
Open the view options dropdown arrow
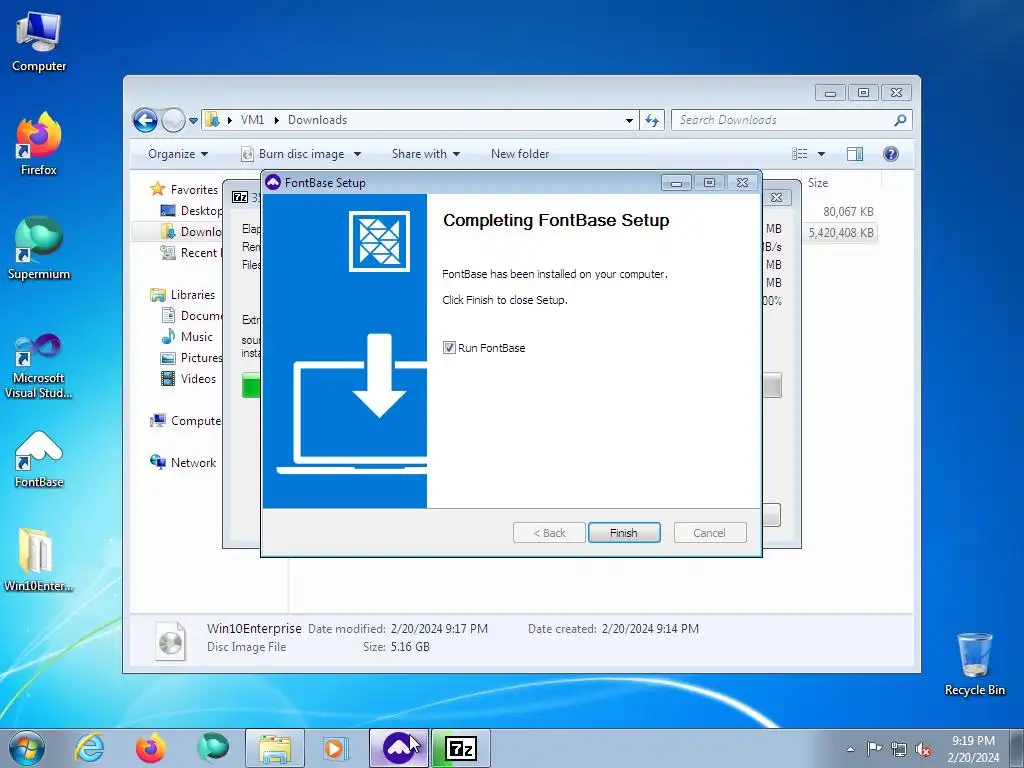tap(821, 154)
